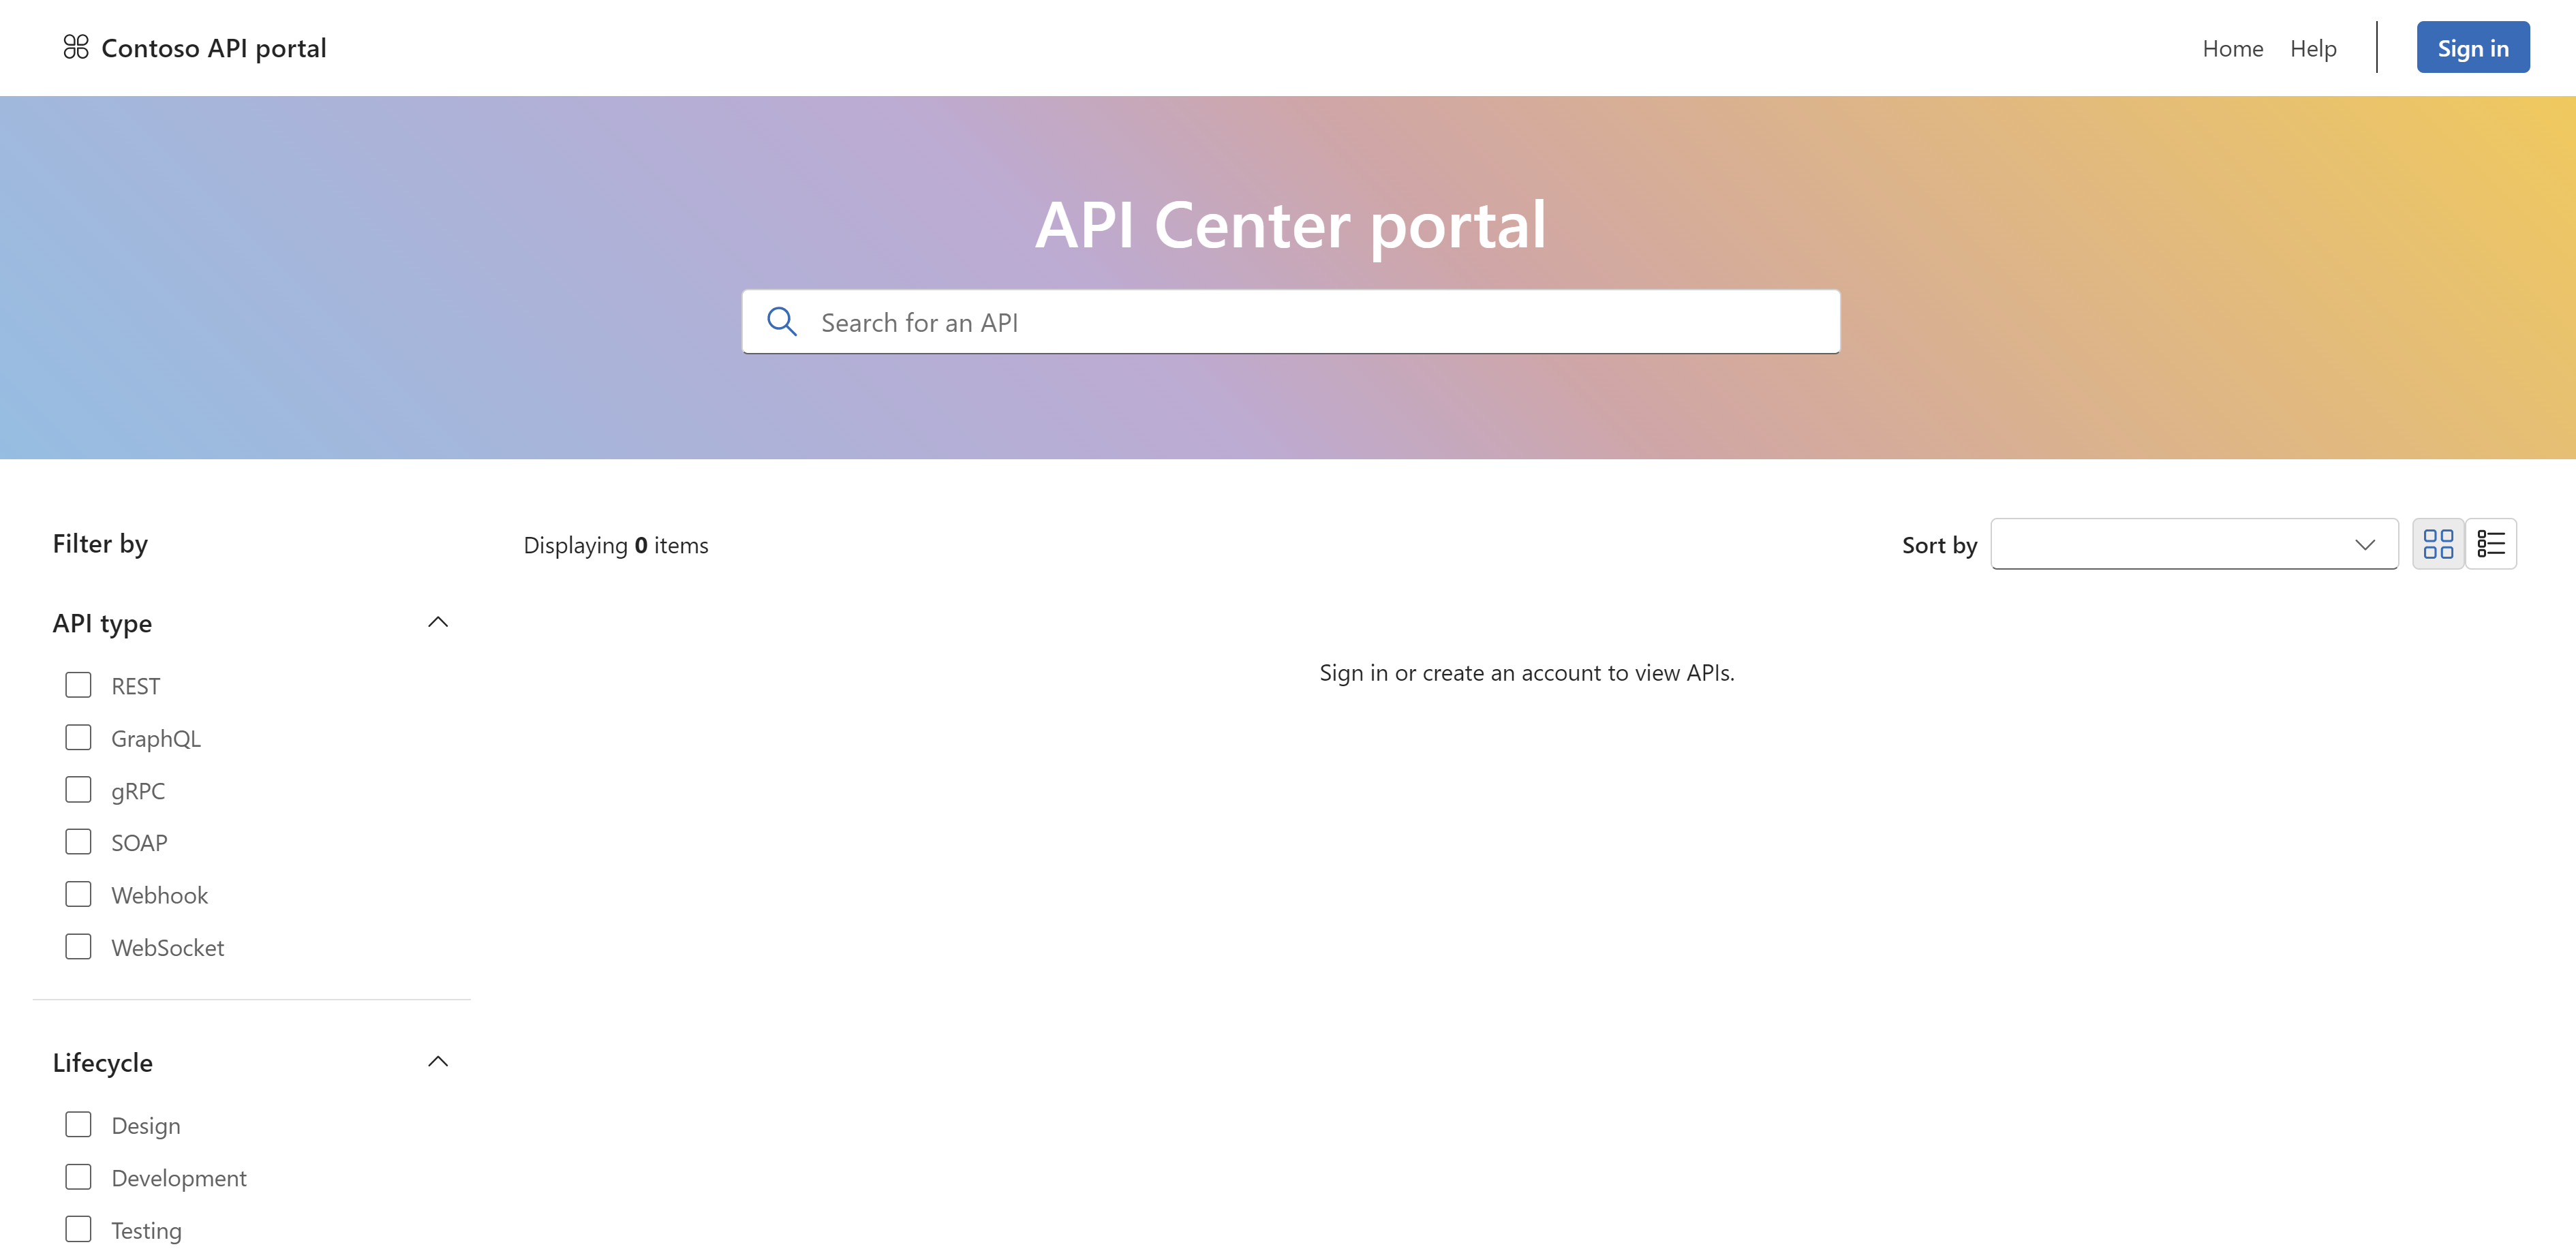This screenshot has height=1249, width=2576.
Task: Click the search magnifier icon
Action: coord(782,320)
